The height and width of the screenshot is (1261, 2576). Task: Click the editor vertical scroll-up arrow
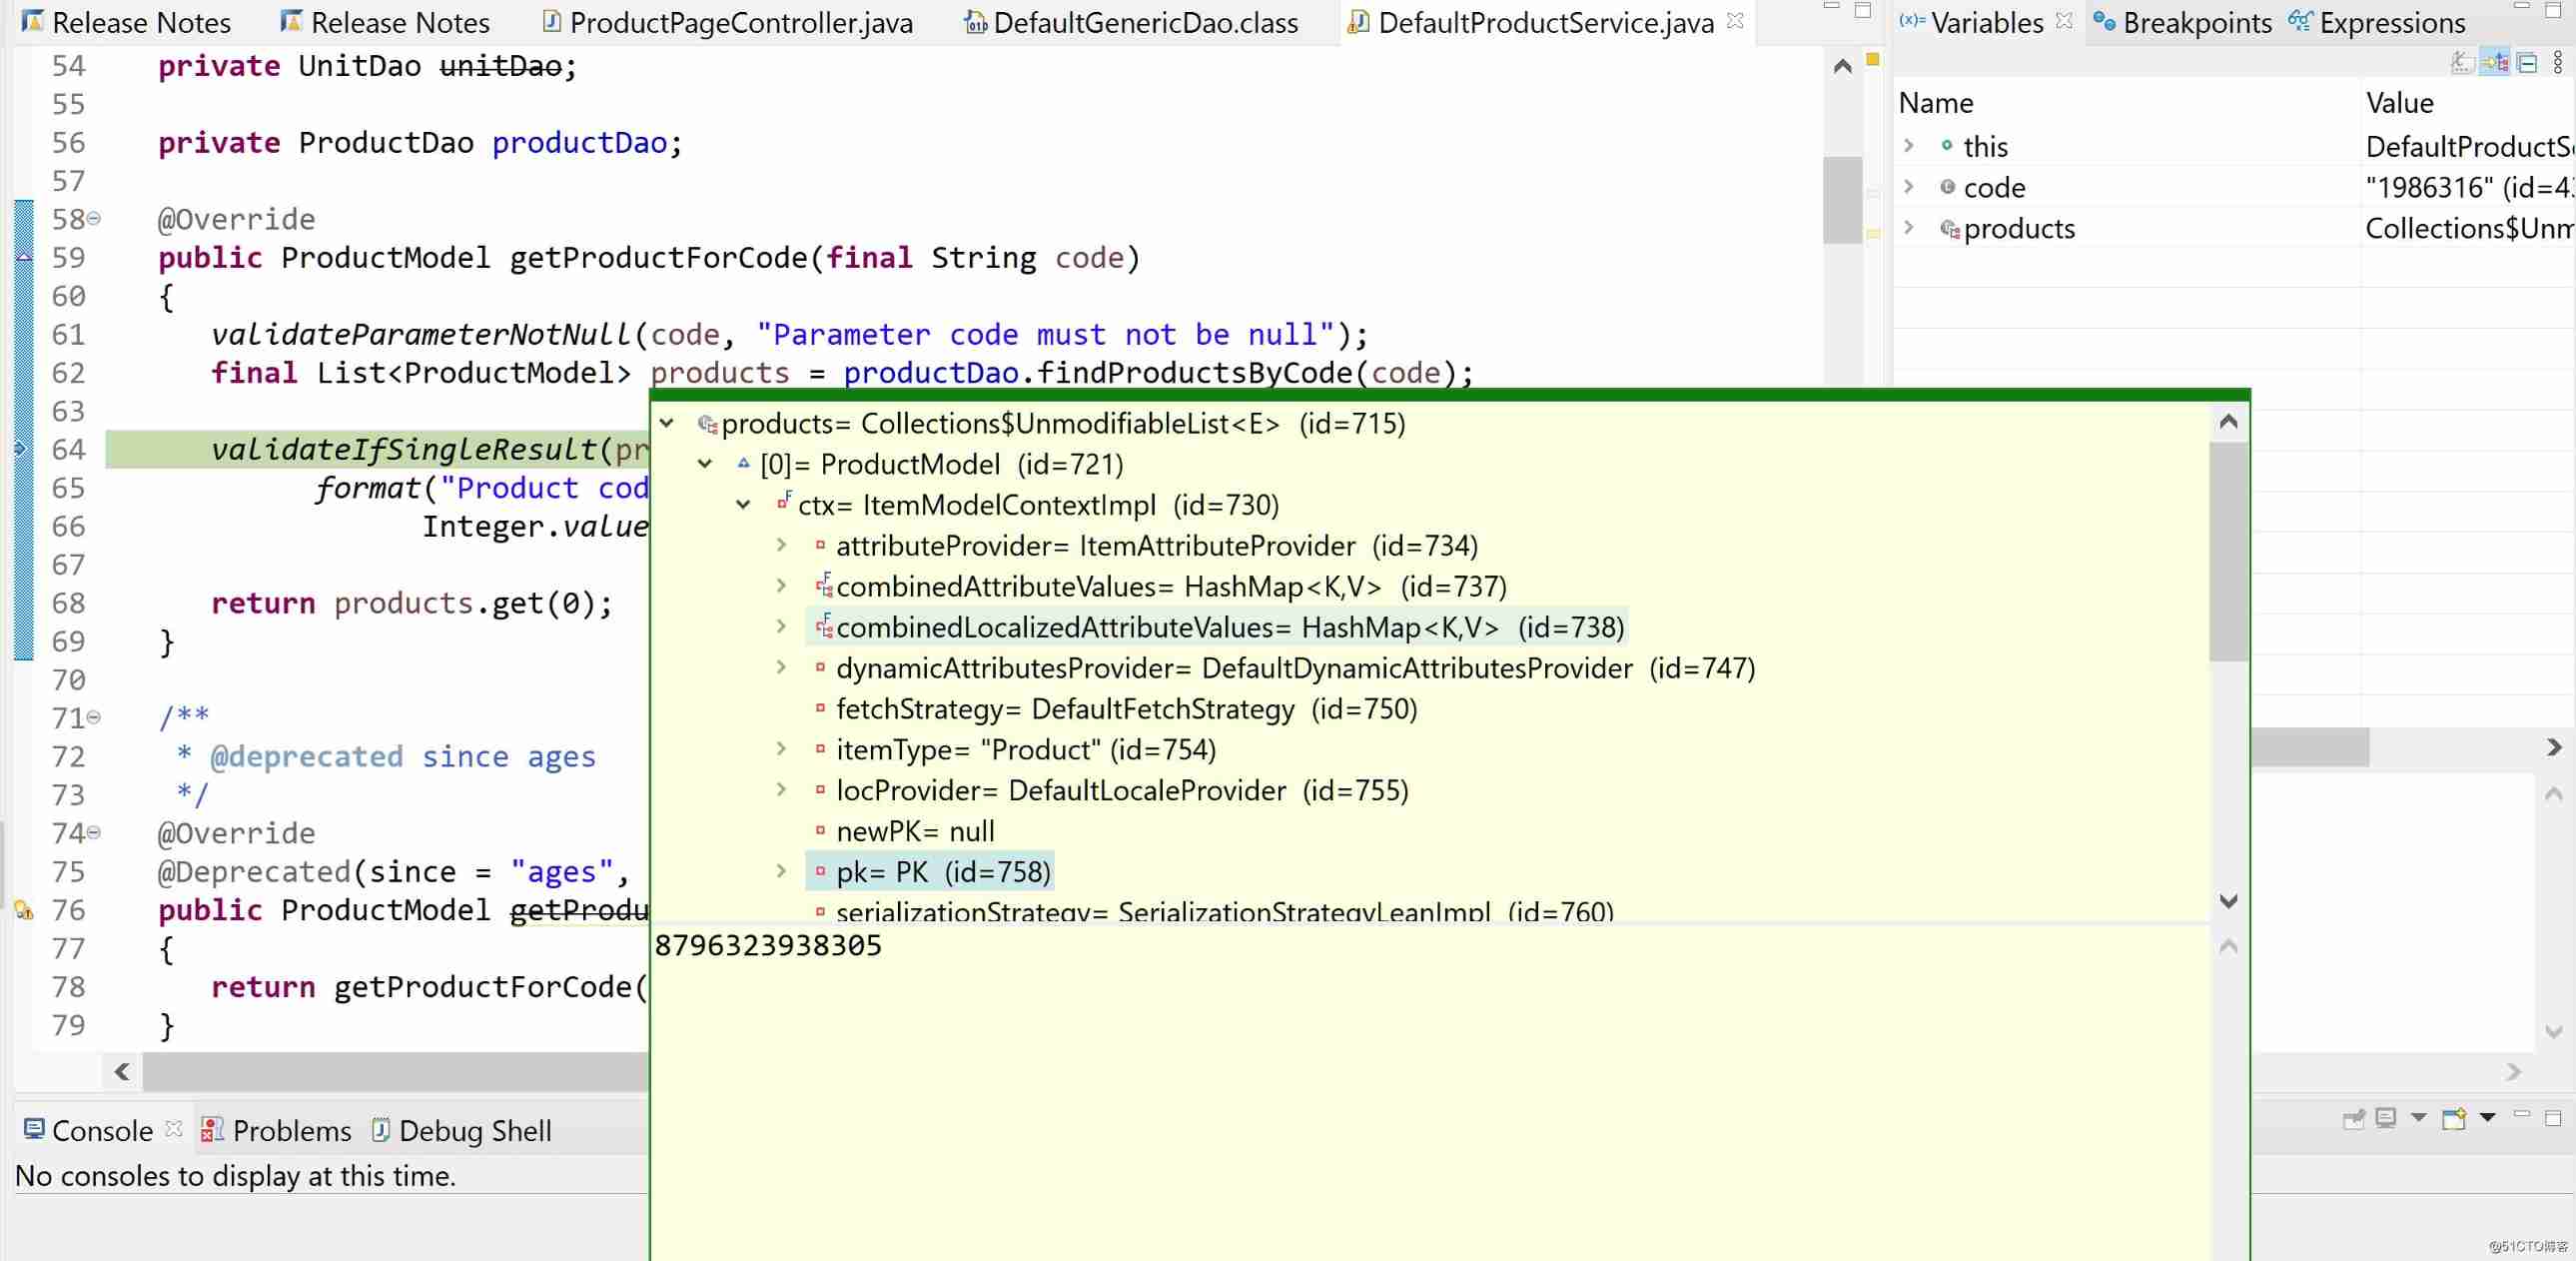(1843, 67)
